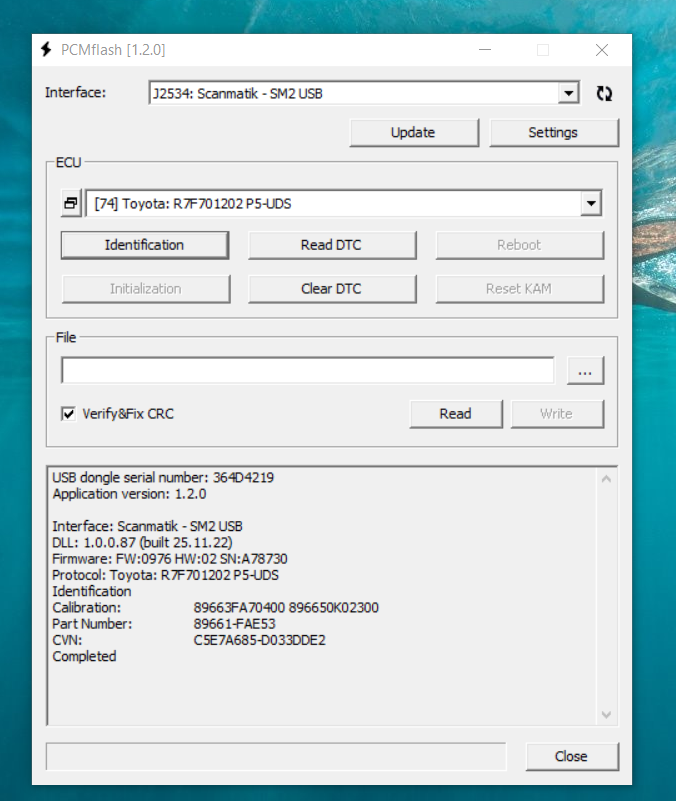Viewport: 676px width, 801px height.
Task: Click the Reset KAM button
Action: point(520,289)
